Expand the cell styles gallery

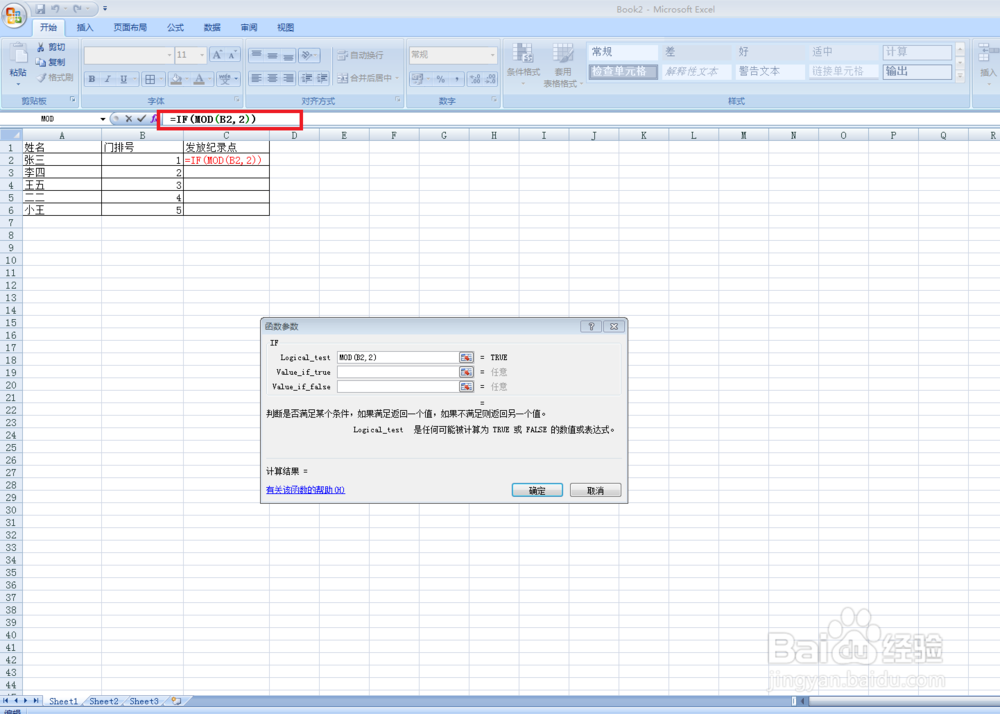(x=960, y=75)
